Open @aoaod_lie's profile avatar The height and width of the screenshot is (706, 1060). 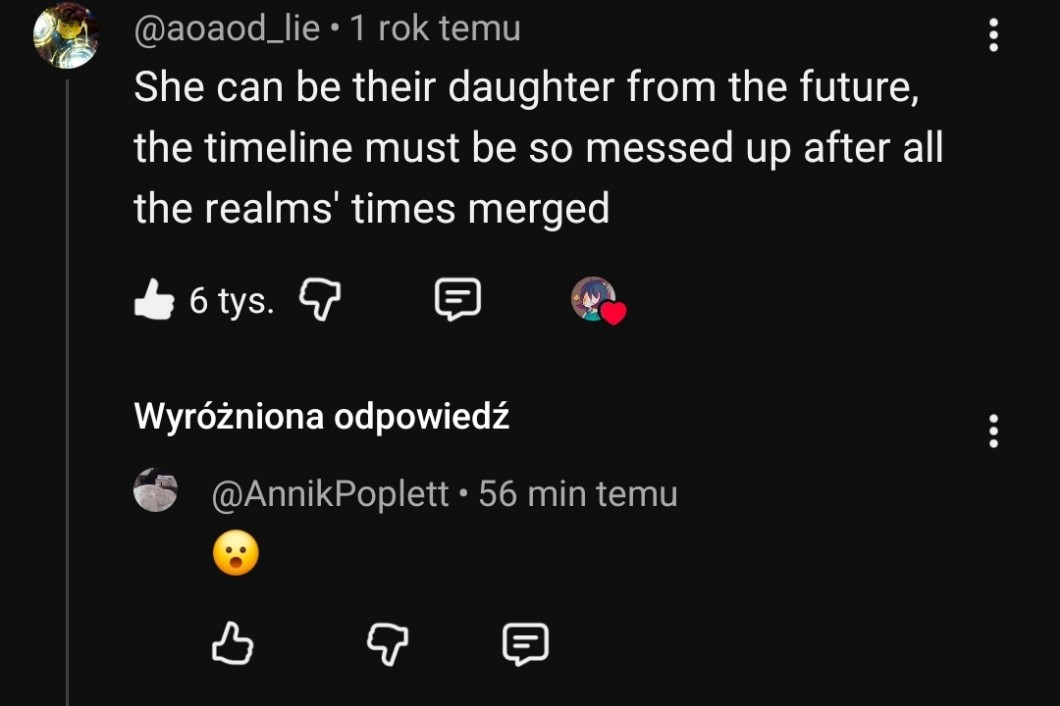click(x=65, y=36)
